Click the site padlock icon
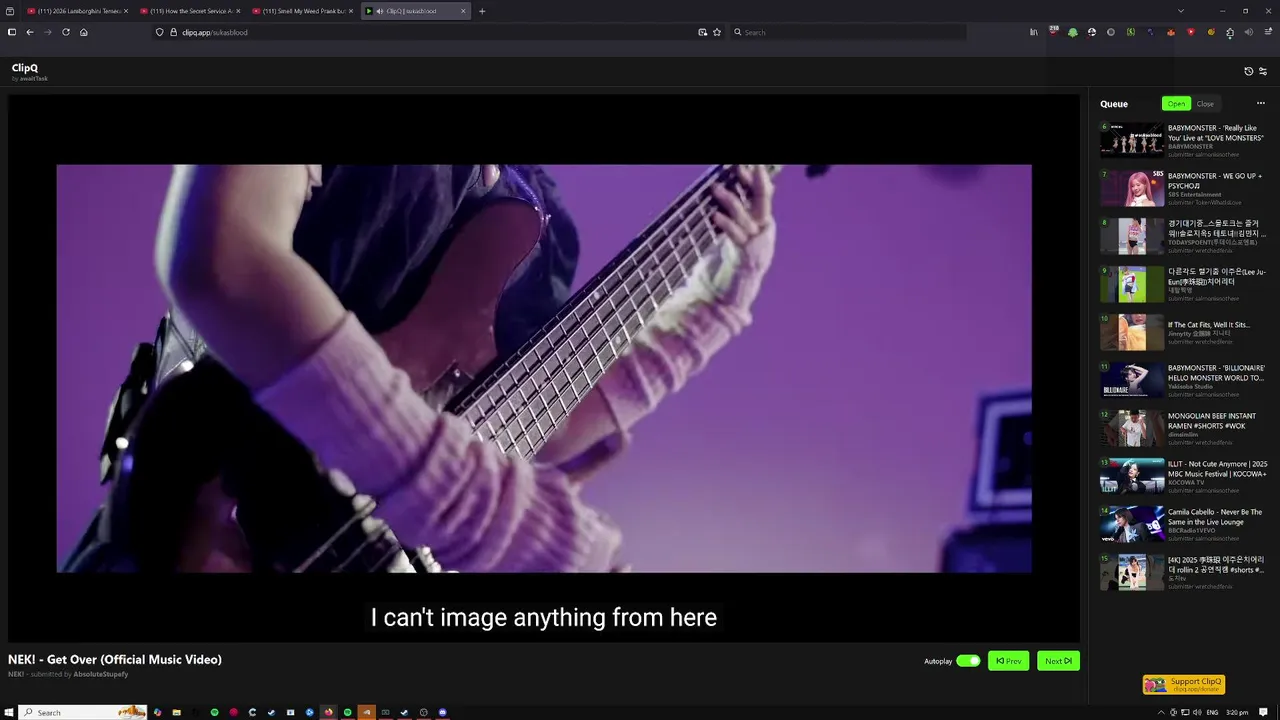The height and width of the screenshot is (720, 1280). click(x=174, y=32)
